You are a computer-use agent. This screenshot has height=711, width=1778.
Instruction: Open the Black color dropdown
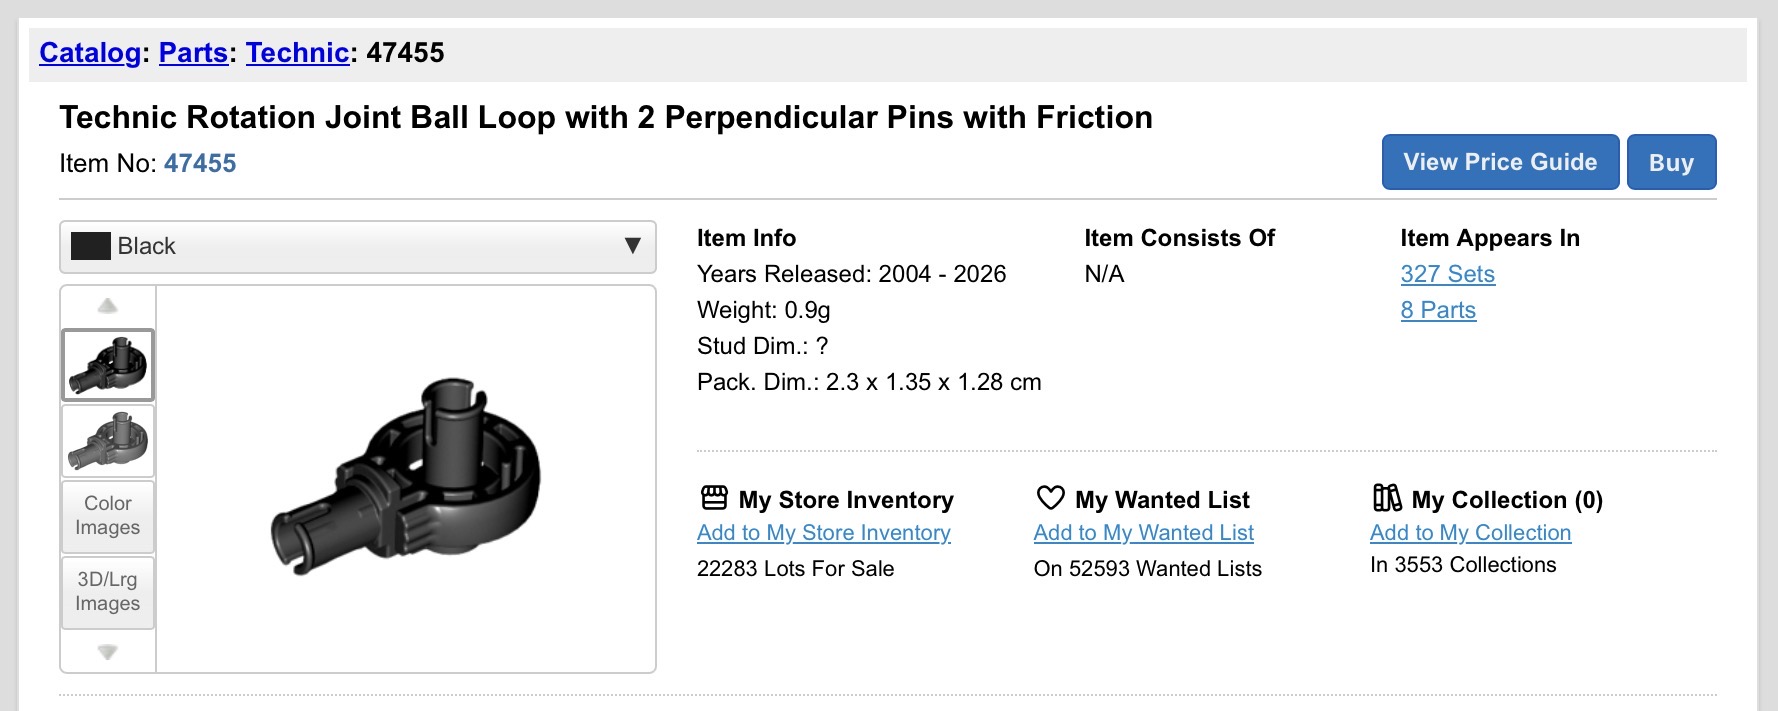[358, 247]
